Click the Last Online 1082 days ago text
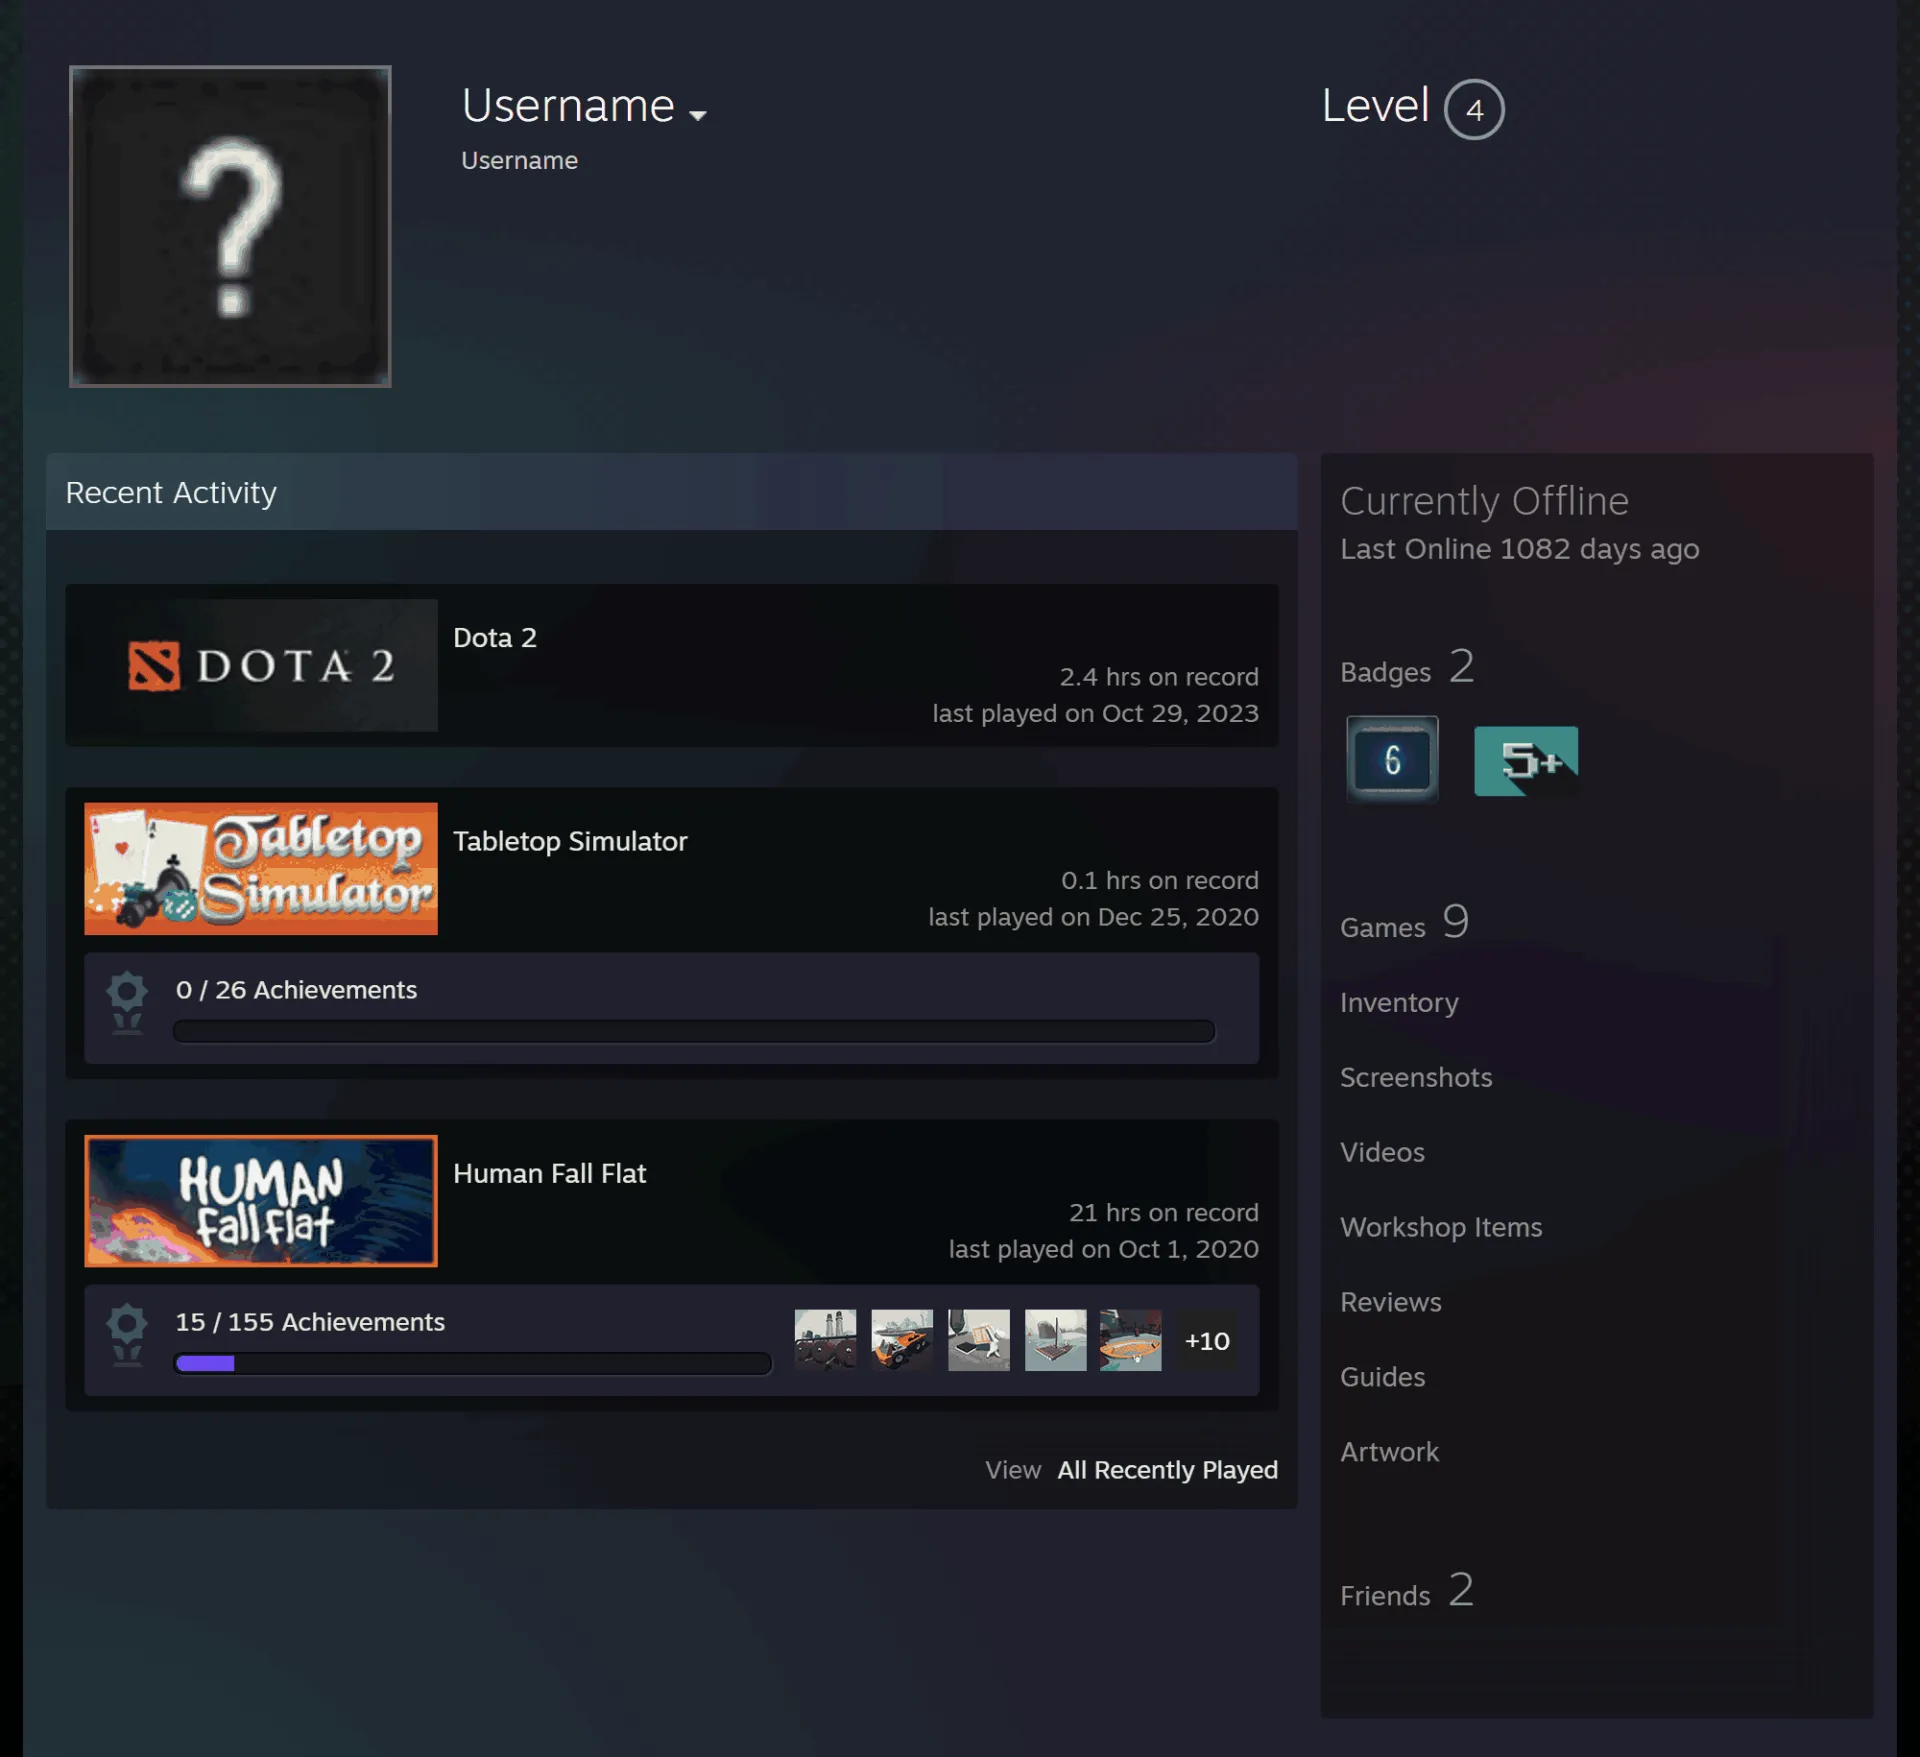This screenshot has width=1920, height=1757. click(x=1519, y=549)
